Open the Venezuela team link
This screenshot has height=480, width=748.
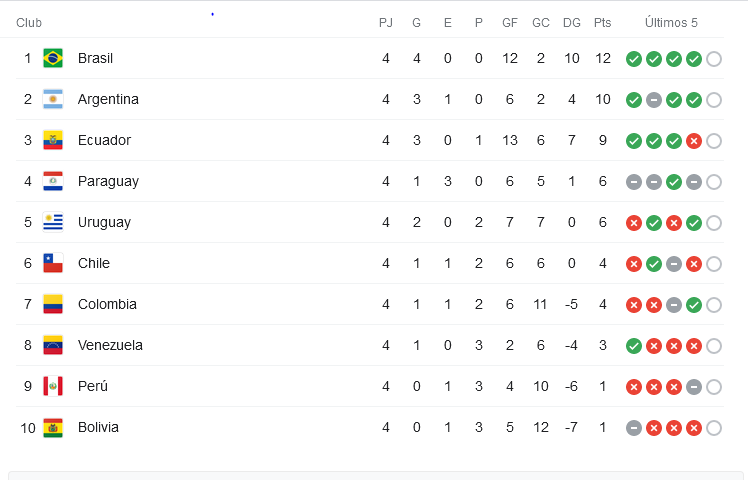coord(110,345)
